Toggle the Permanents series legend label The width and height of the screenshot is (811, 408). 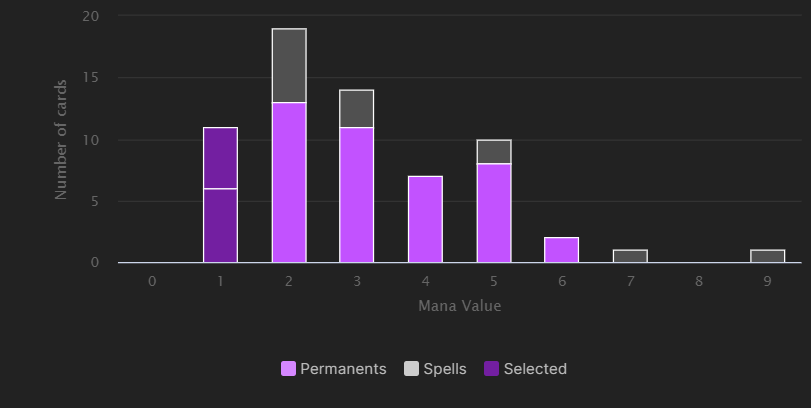click(x=343, y=369)
